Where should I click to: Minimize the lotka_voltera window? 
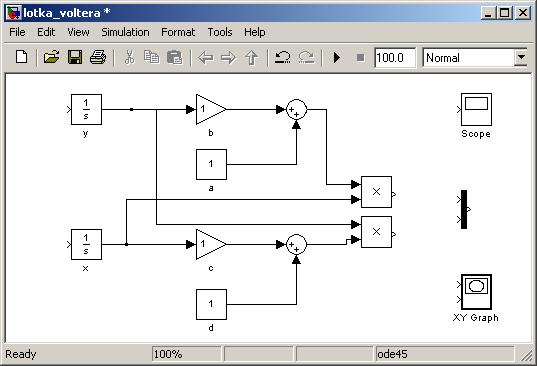click(x=488, y=13)
